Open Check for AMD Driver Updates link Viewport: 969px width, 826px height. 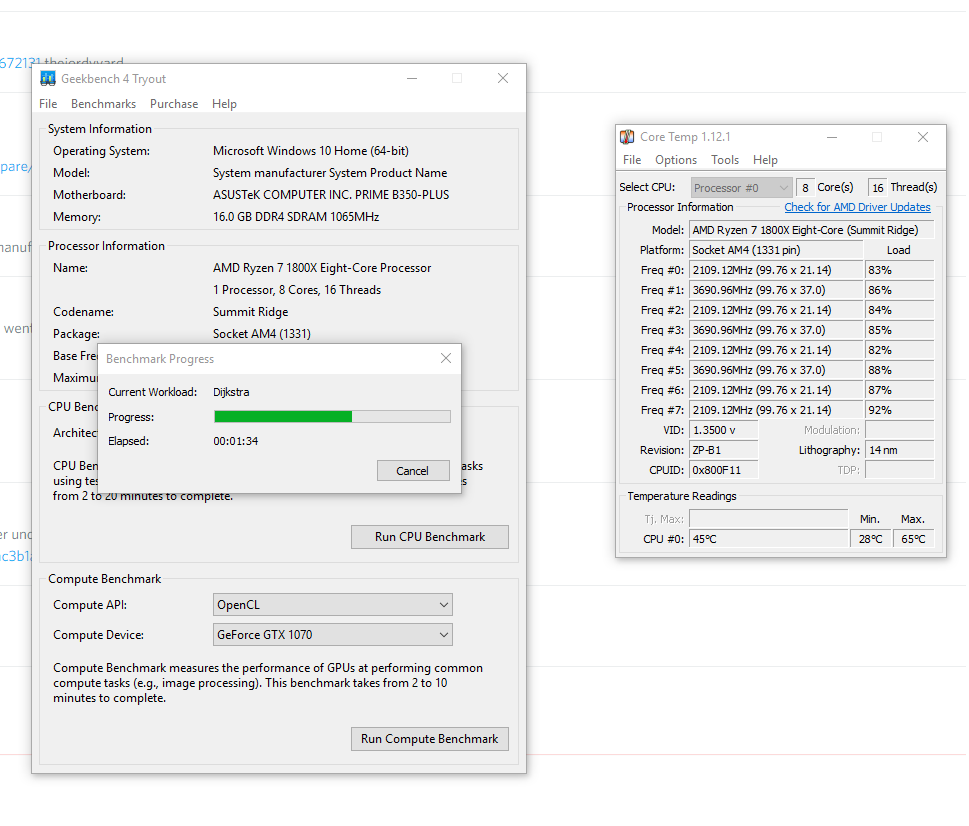(x=857, y=207)
